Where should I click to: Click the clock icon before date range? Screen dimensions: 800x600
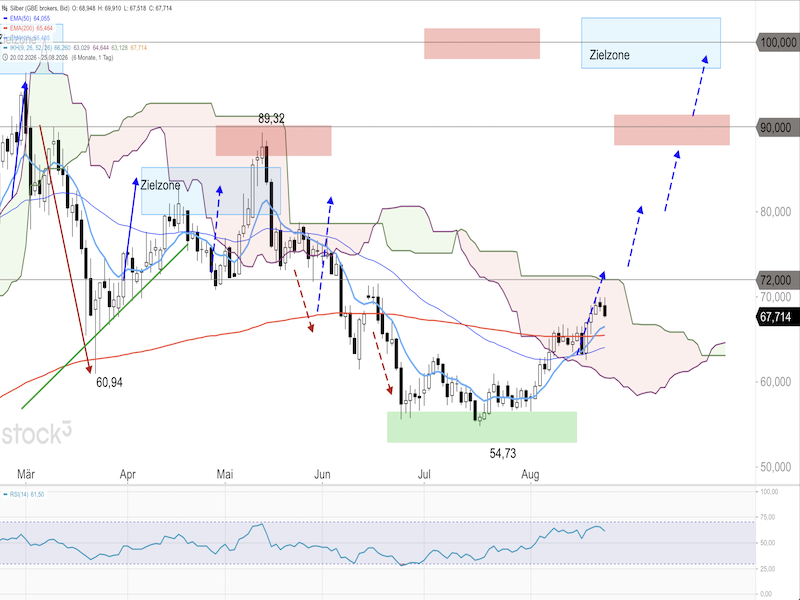coord(5,58)
